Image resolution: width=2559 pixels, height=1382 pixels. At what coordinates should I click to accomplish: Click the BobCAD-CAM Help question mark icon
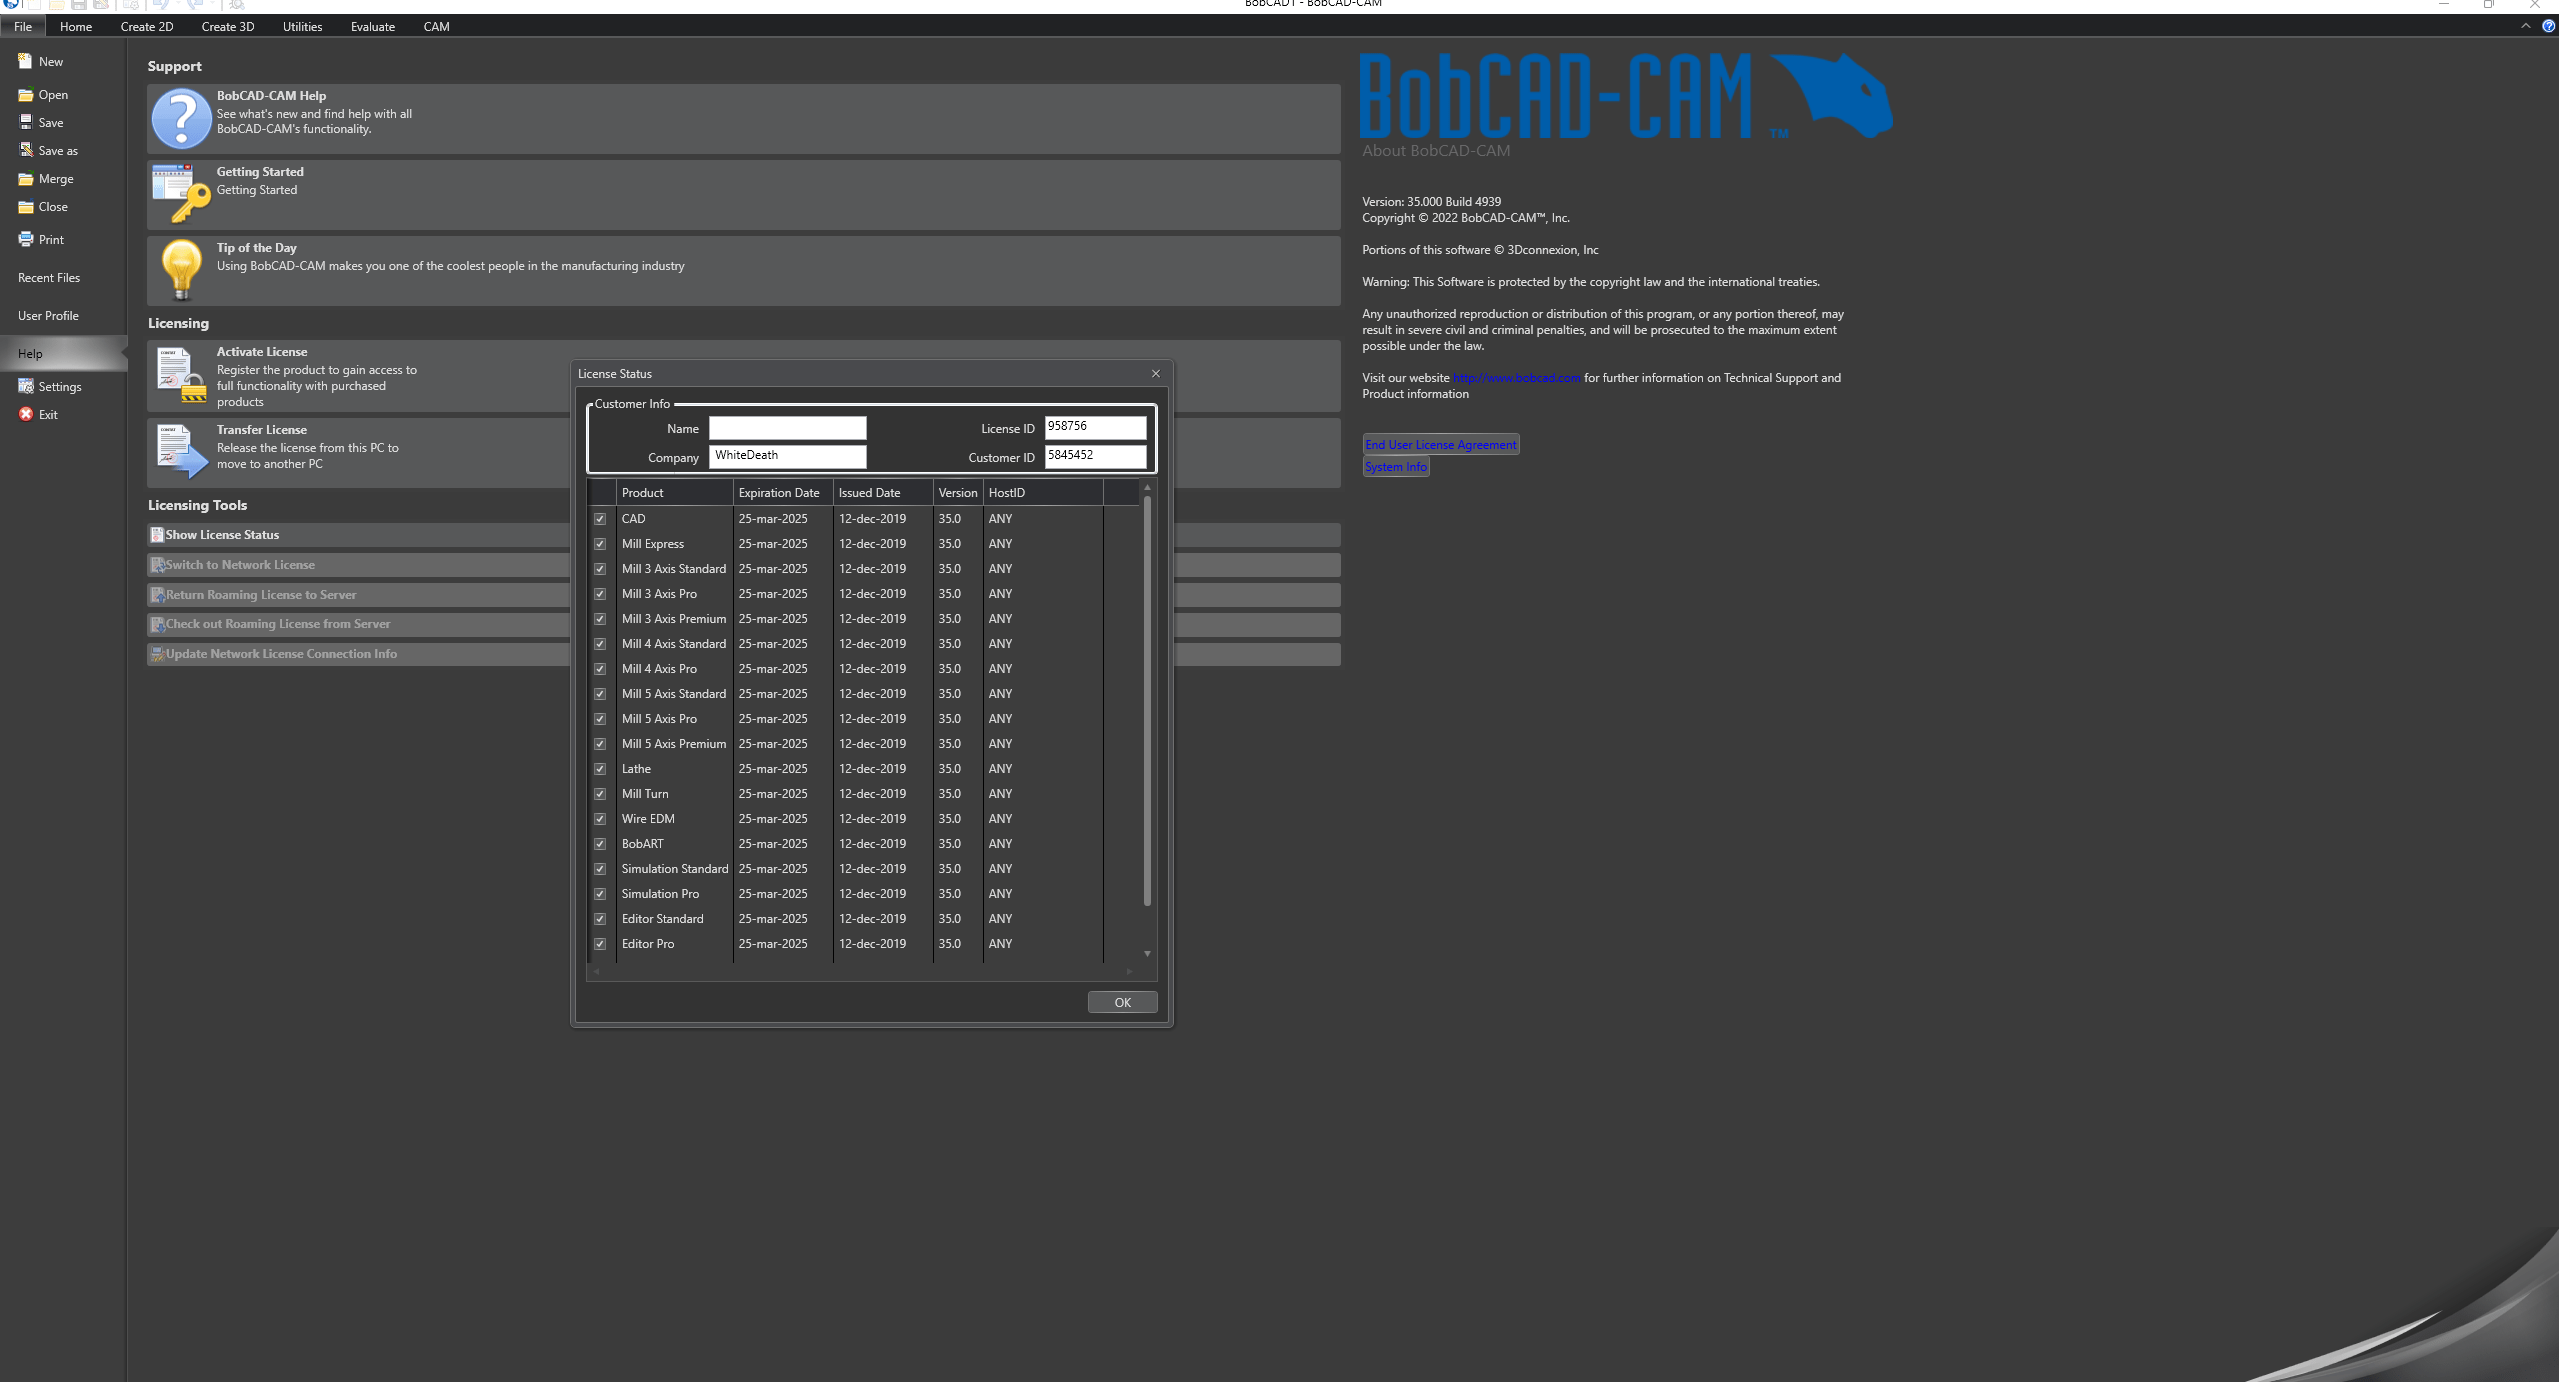(x=181, y=119)
